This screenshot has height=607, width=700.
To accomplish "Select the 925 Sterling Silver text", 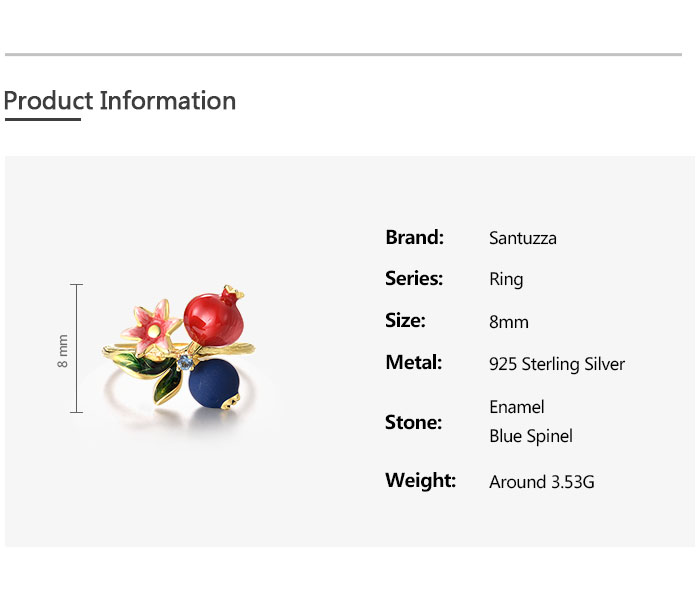I will [x=557, y=364].
